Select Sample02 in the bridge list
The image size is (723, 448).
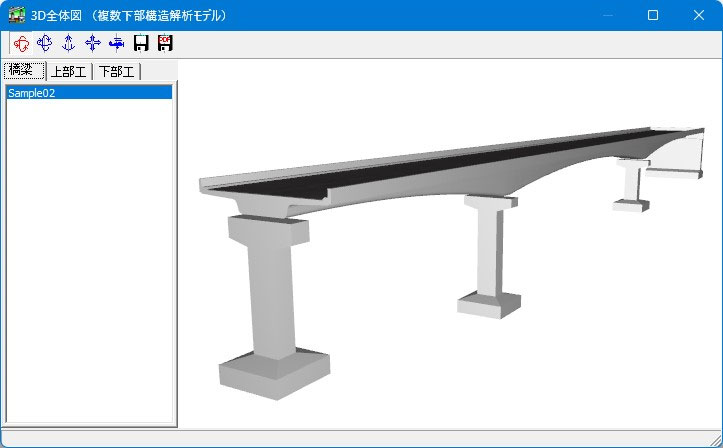89,93
